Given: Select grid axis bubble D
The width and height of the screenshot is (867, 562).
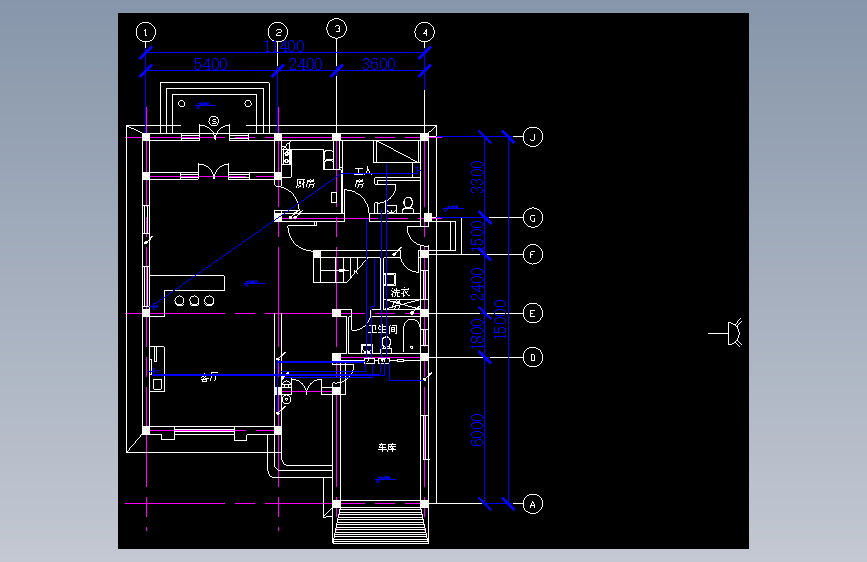Looking at the screenshot, I should click(x=533, y=357).
